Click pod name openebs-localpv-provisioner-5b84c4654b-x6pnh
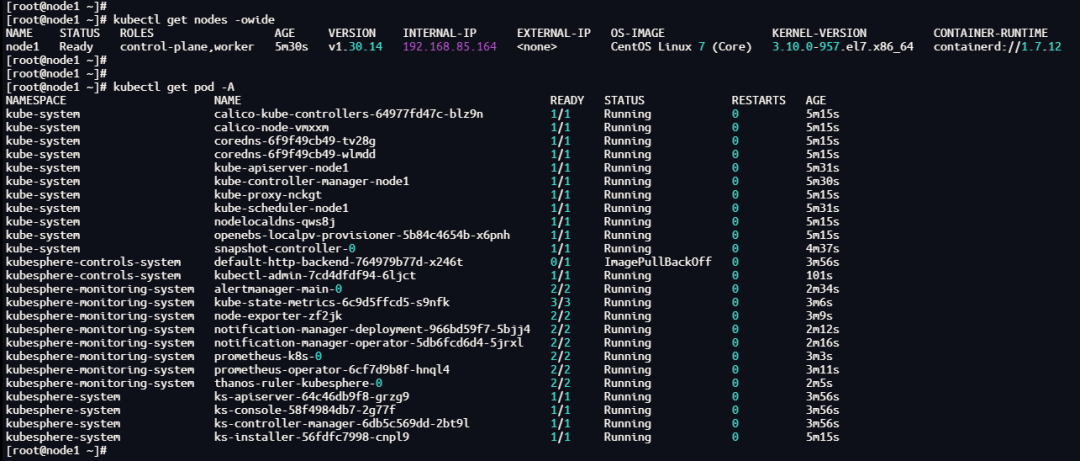 pos(362,235)
